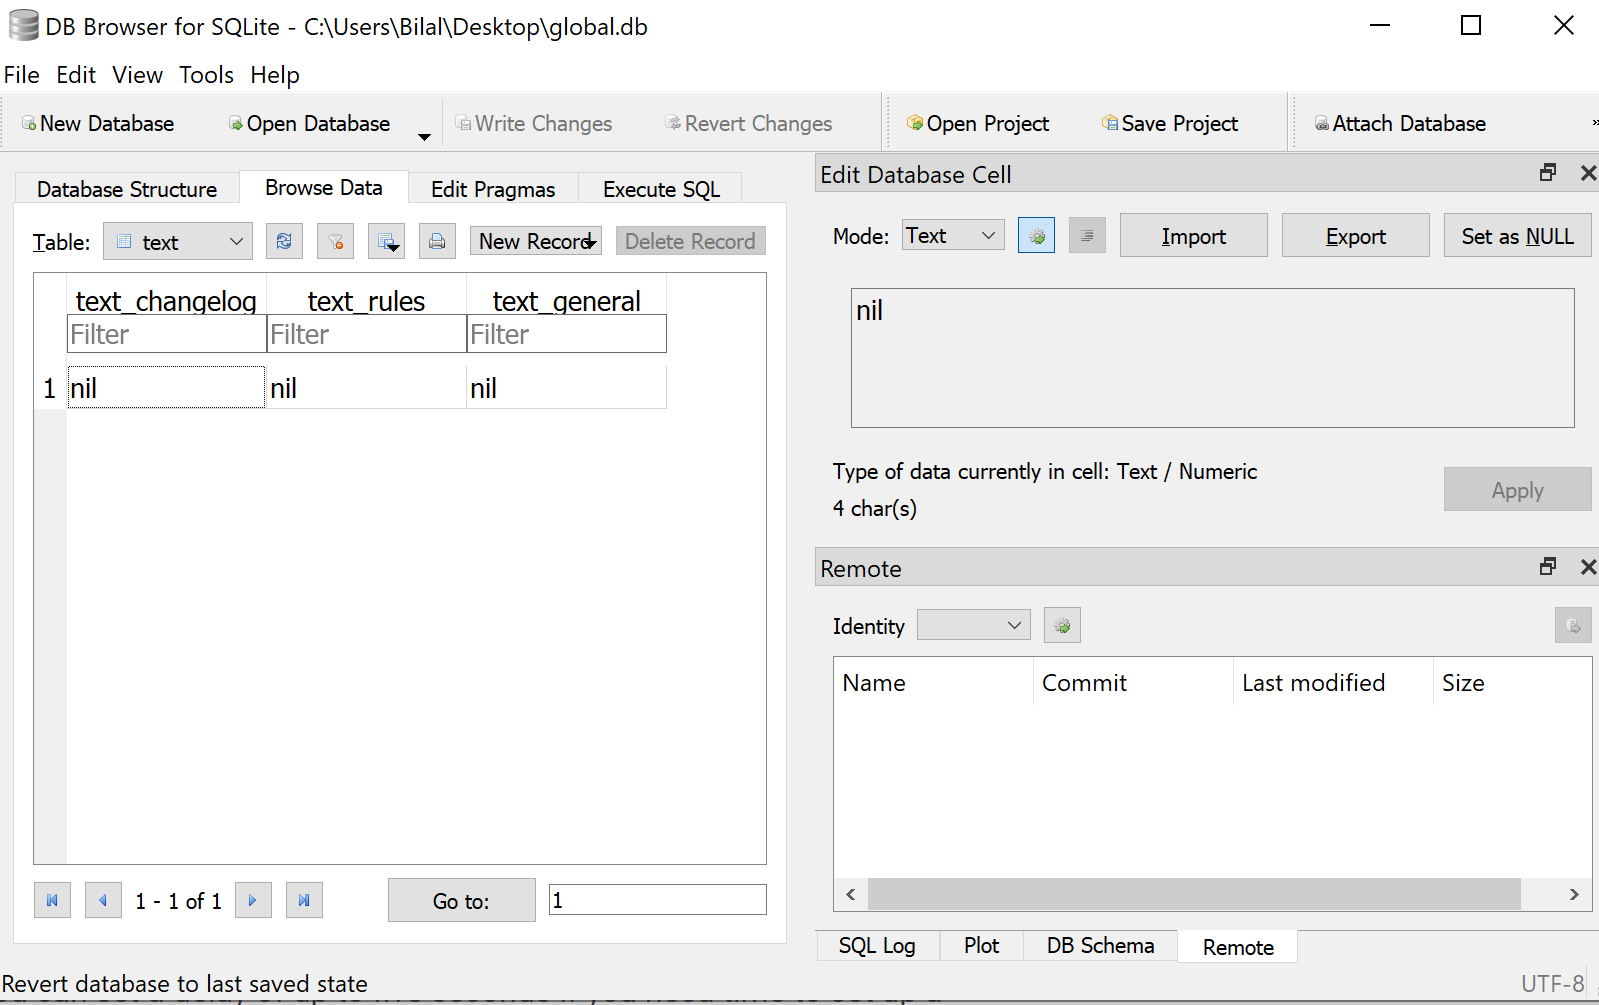Open the Edit menu
This screenshot has width=1599, height=1005.
click(x=76, y=75)
